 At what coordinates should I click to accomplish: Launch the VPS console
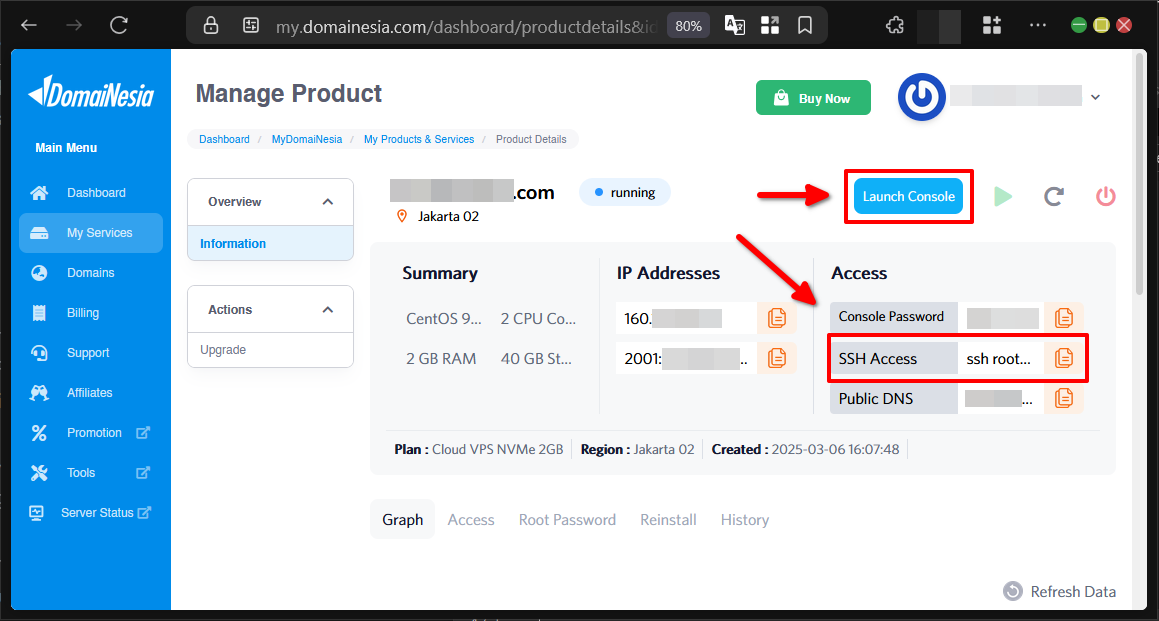coord(908,196)
